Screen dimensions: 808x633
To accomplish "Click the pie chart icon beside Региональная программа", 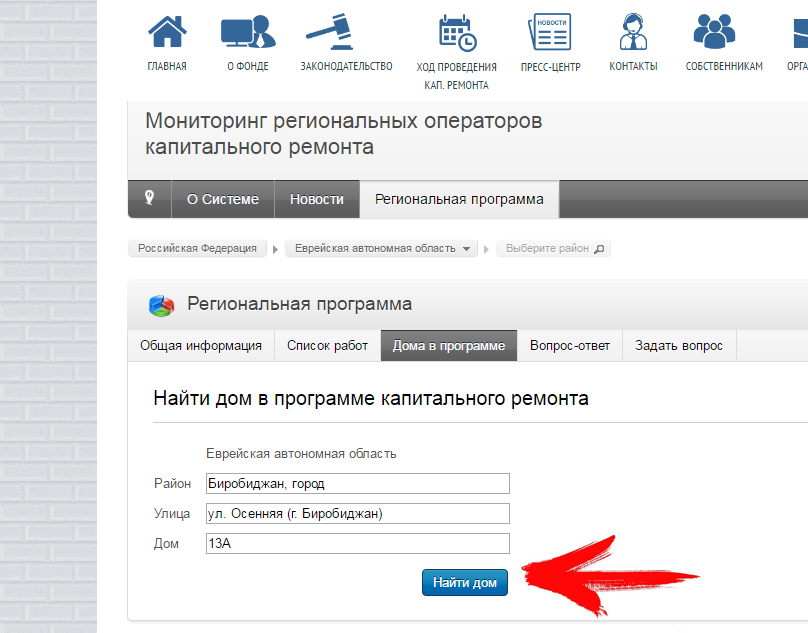I will click(x=161, y=305).
